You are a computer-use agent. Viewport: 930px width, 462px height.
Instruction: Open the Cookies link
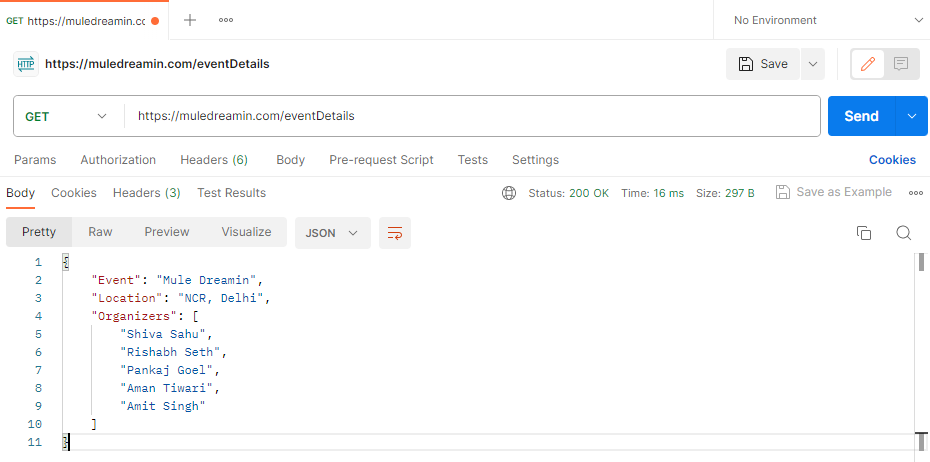click(x=892, y=160)
